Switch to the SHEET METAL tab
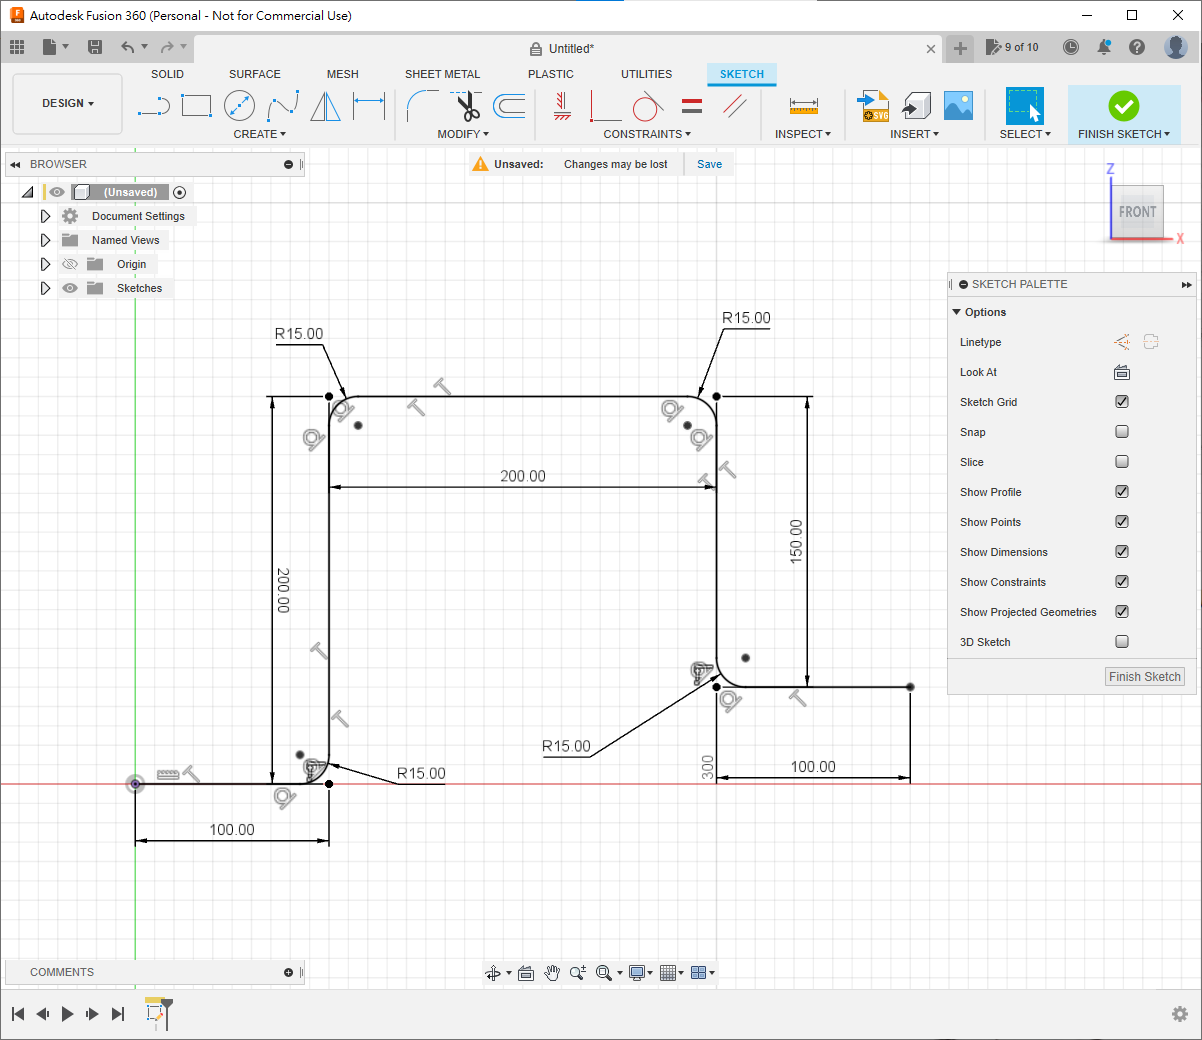This screenshot has height=1040, width=1202. 442,74
